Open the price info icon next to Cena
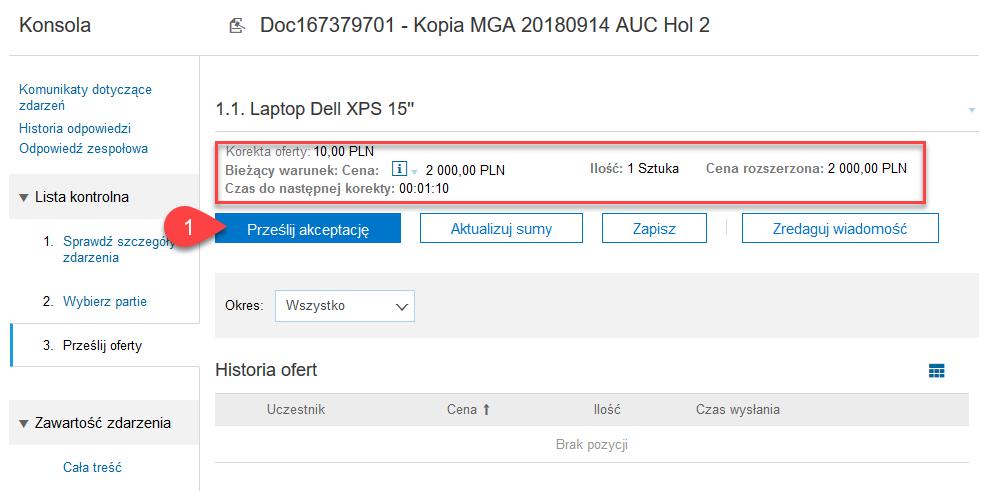Image resolution: width=1000 pixels, height=491 pixels. click(399, 169)
